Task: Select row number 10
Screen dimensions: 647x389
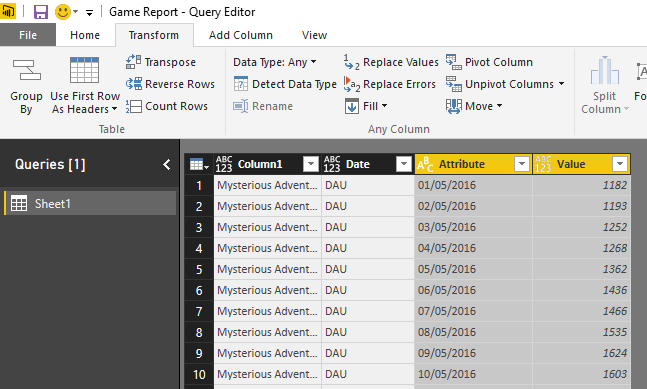Action: [199, 375]
